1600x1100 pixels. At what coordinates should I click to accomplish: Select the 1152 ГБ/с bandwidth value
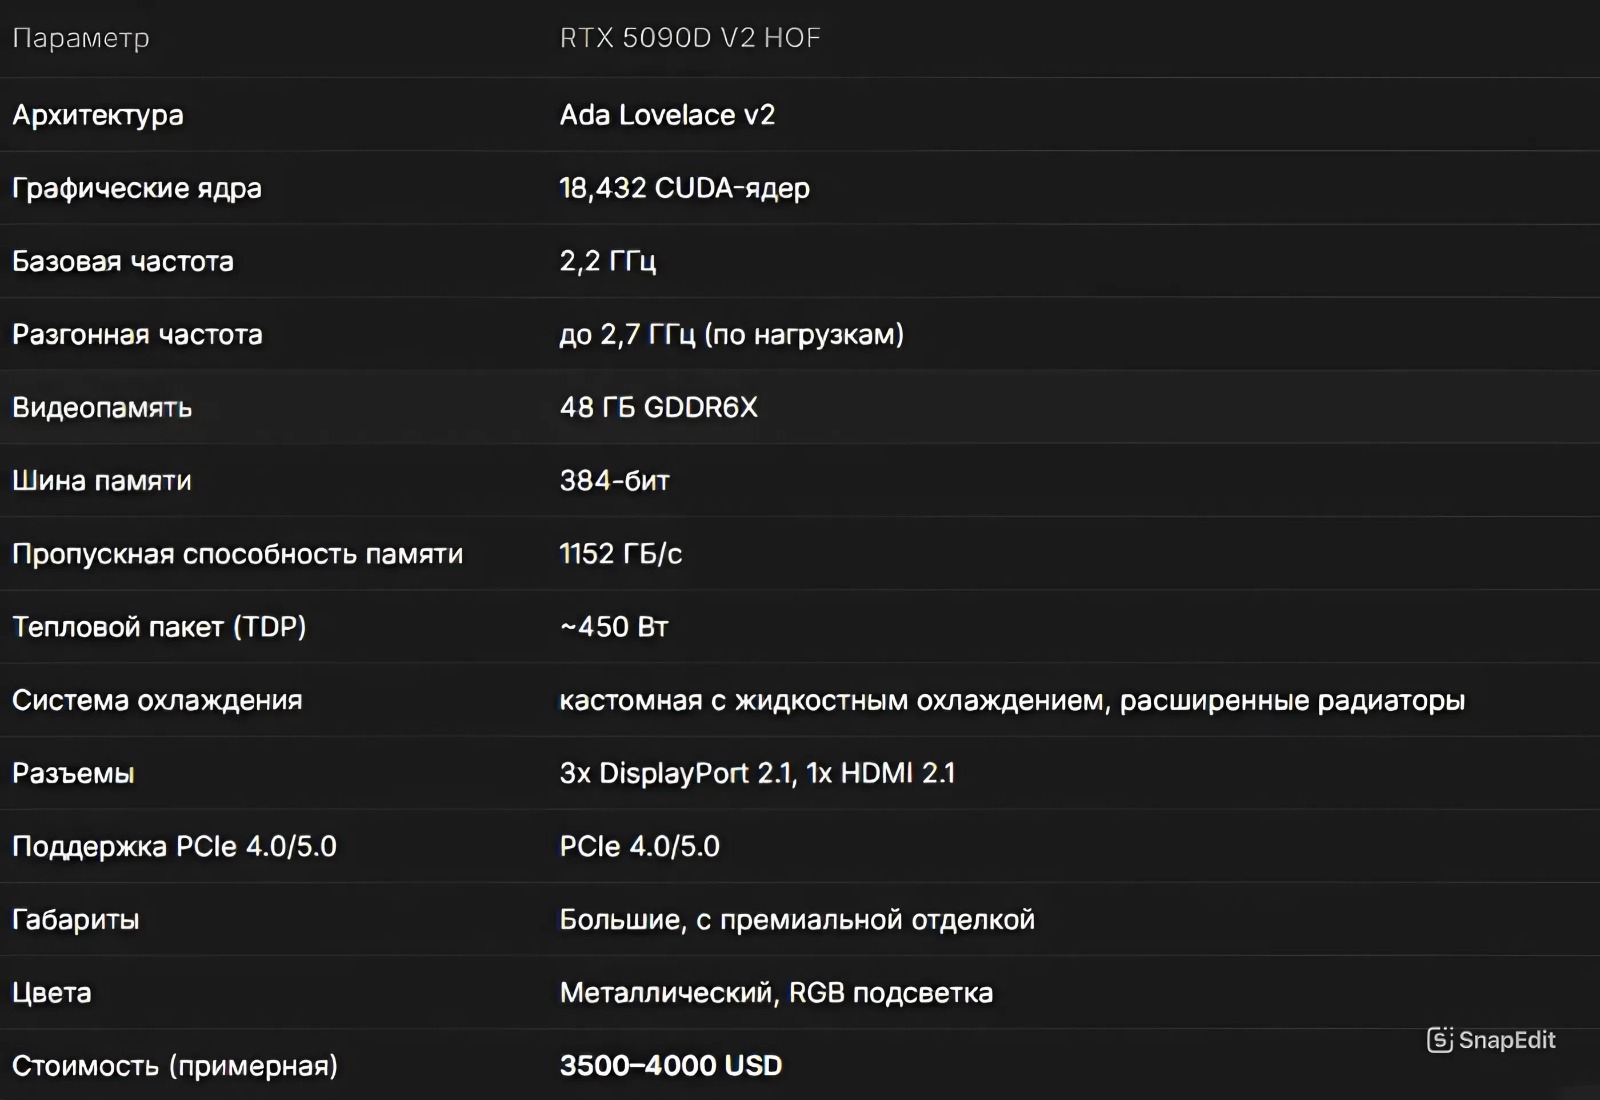(x=621, y=553)
